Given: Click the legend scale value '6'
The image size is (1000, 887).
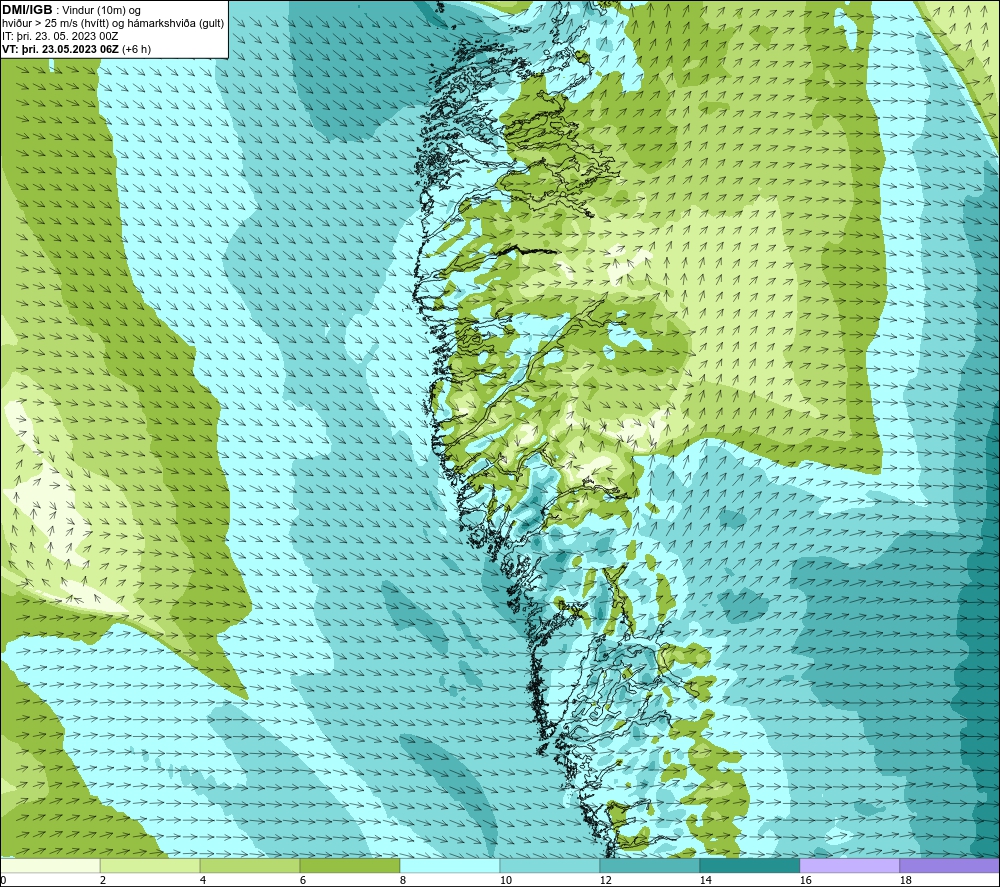Looking at the screenshot, I should click(x=303, y=880).
